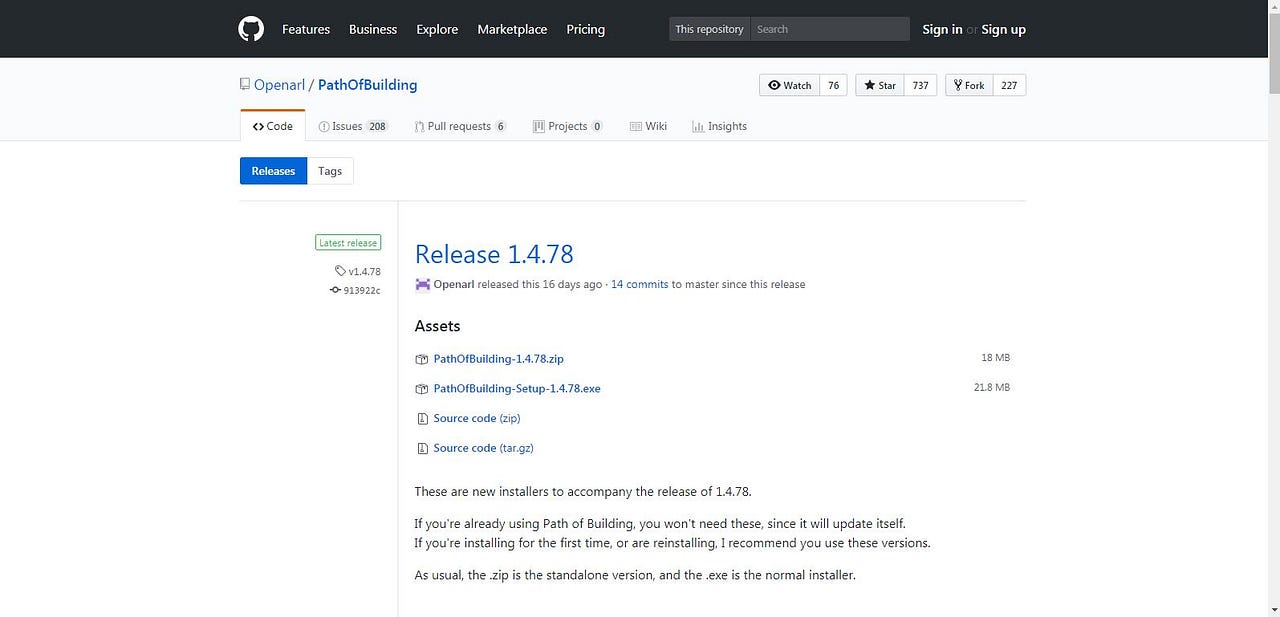
Task: Click the repository book icon beside Openarl
Action: click(244, 85)
